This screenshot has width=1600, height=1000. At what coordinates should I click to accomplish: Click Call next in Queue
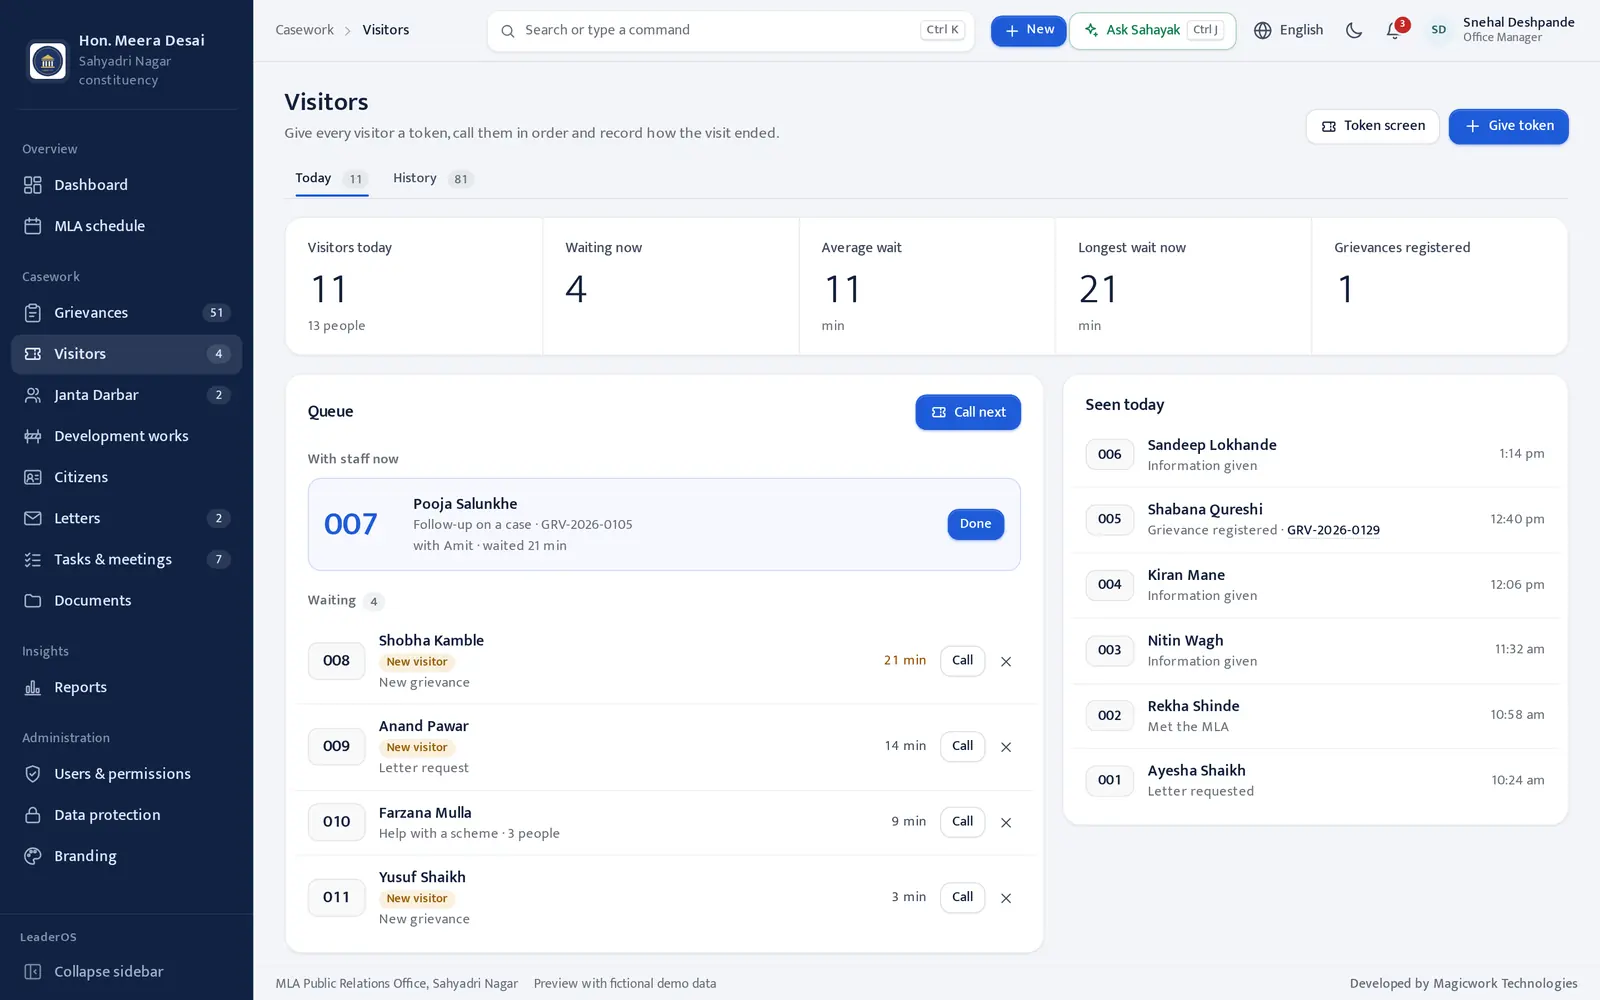[x=968, y=412]
